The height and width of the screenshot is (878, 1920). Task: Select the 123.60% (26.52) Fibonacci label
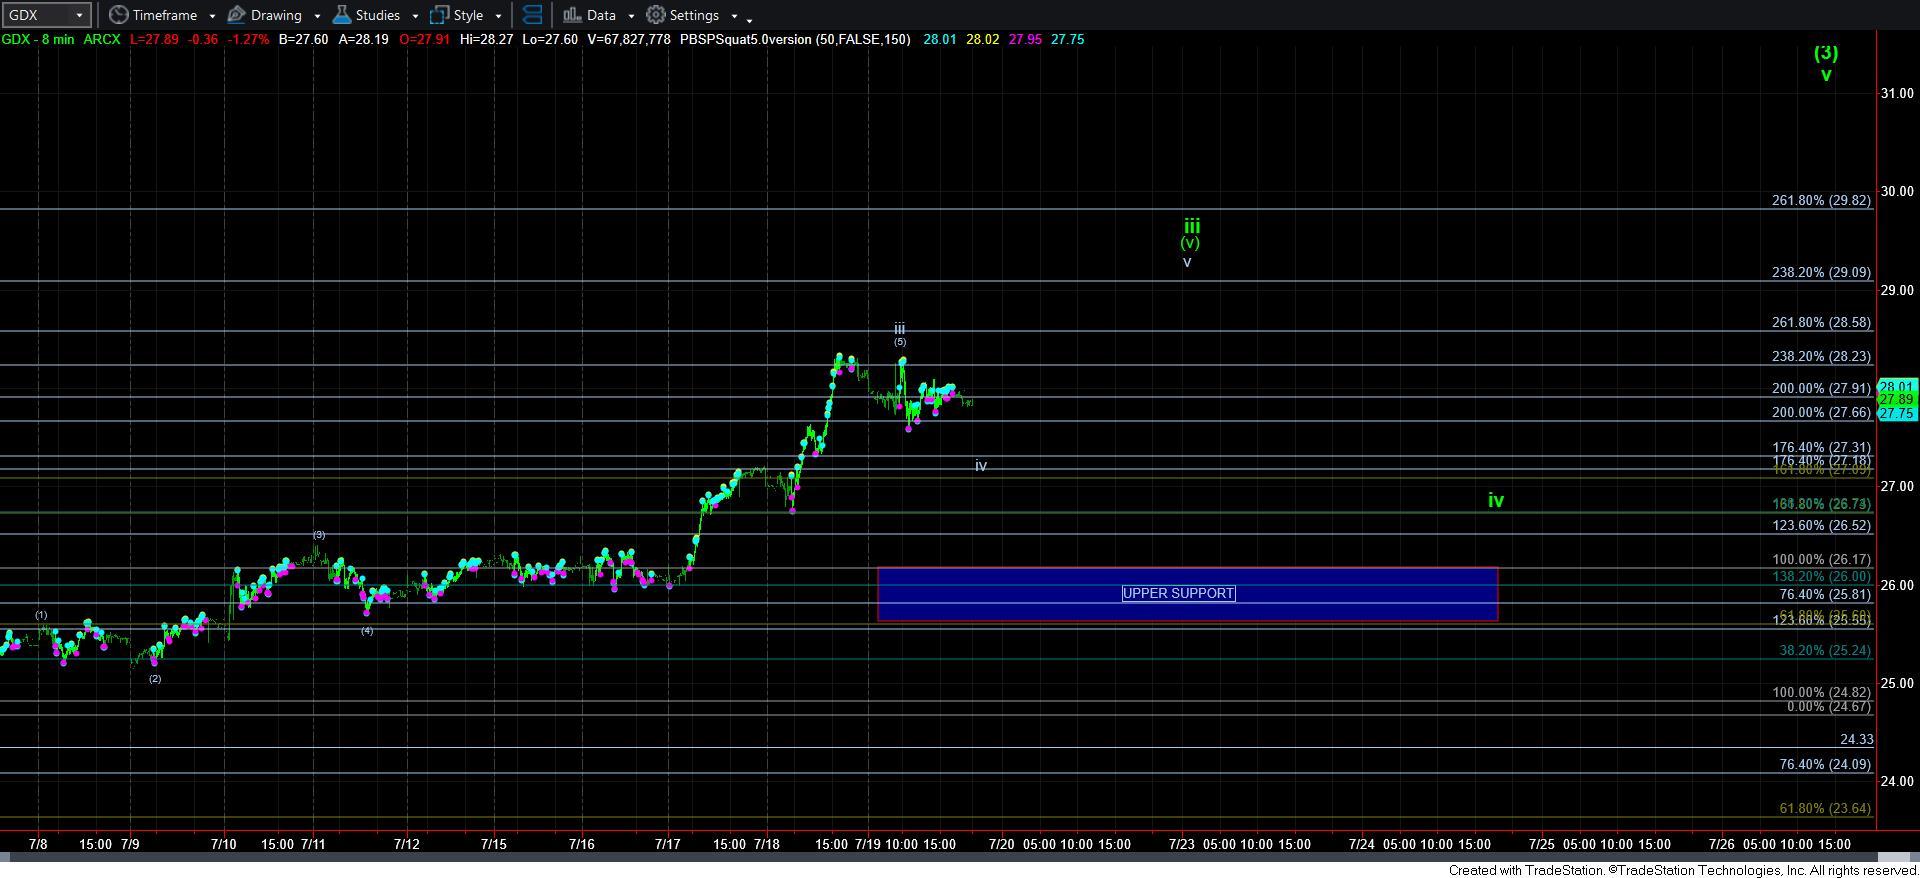coord(1821,525)
